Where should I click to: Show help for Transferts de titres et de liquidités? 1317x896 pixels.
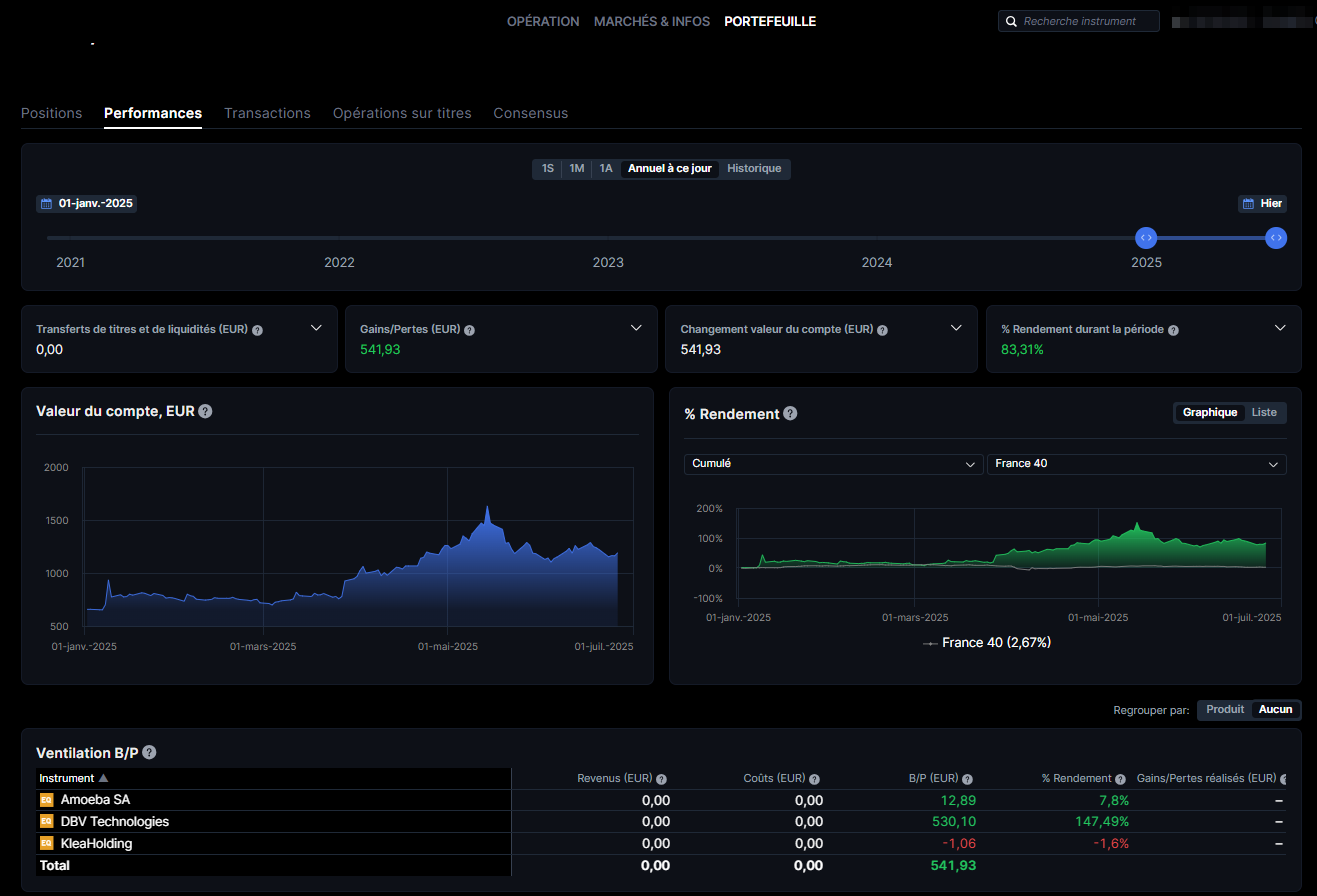(258, 330)
